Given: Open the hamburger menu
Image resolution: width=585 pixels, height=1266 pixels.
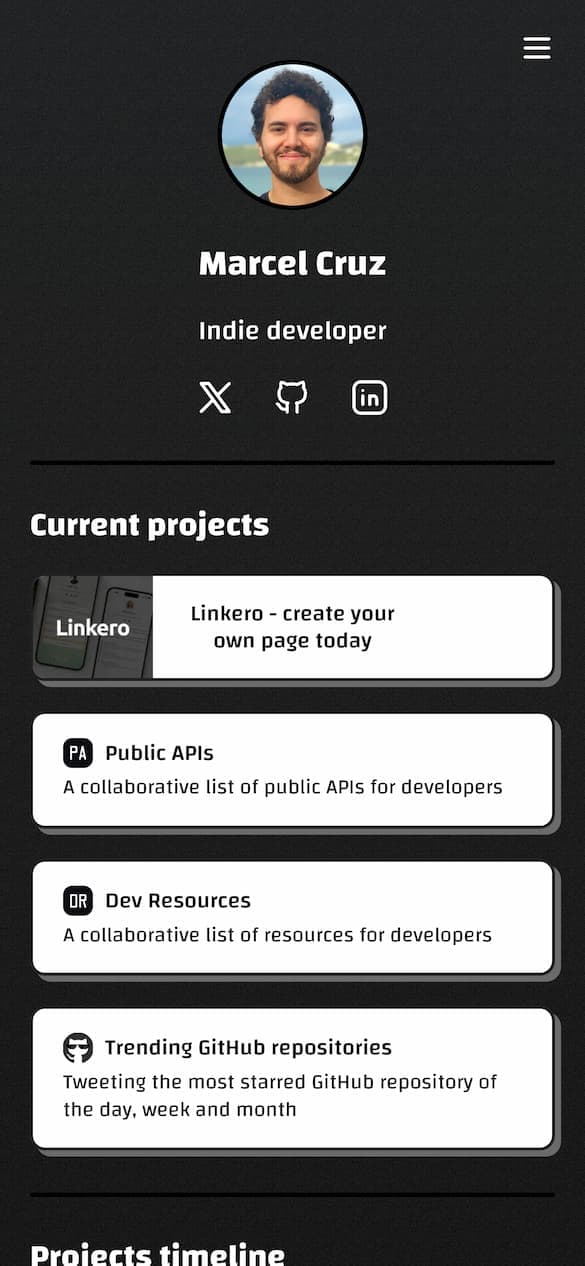Looking at the screenshot, I should (537, 48).
